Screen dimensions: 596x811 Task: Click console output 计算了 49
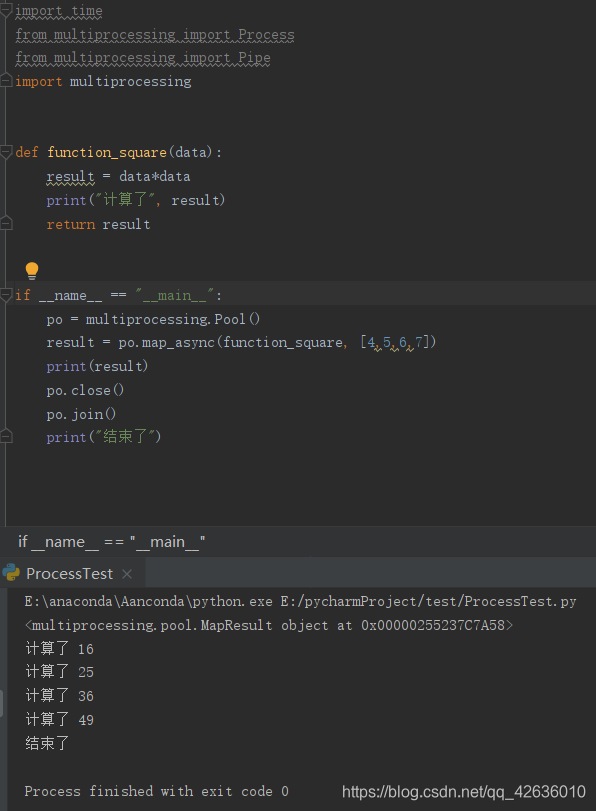click(x=59, y=719)
